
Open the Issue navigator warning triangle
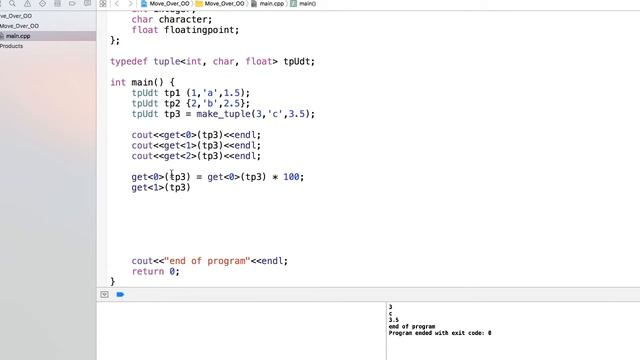pyautogui.click(x=27, y=3)
